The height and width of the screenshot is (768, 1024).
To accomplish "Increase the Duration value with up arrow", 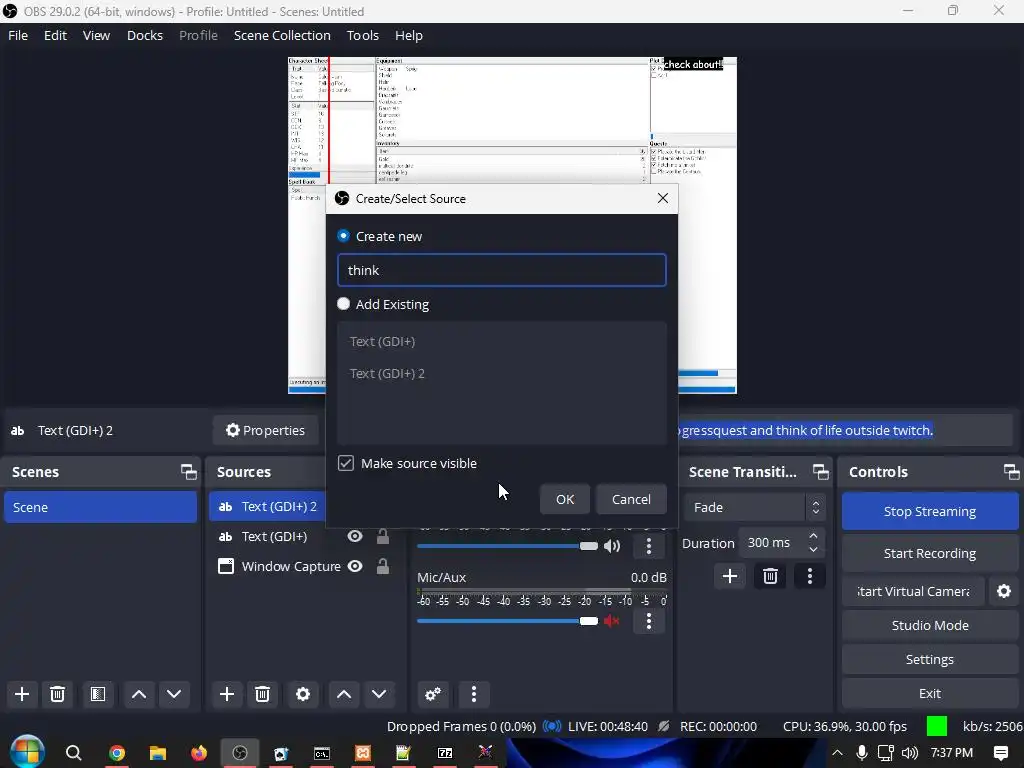I will (813, 536).
